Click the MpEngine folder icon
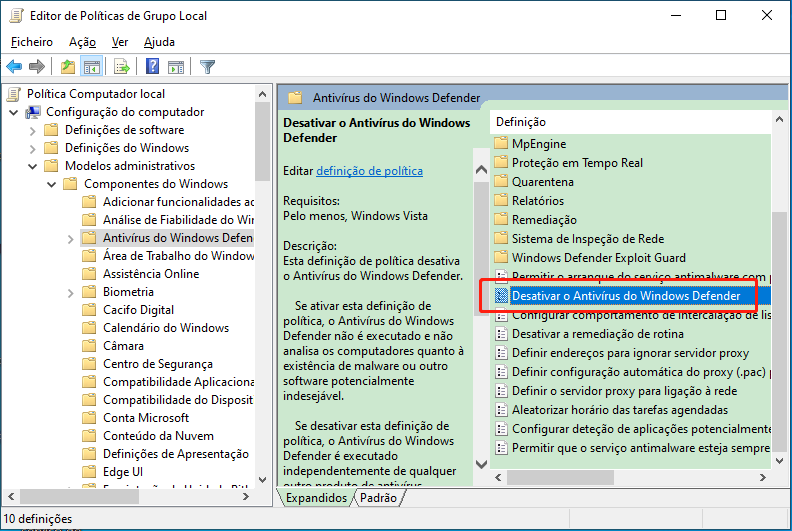792x531 pixels. coord(501,143)
